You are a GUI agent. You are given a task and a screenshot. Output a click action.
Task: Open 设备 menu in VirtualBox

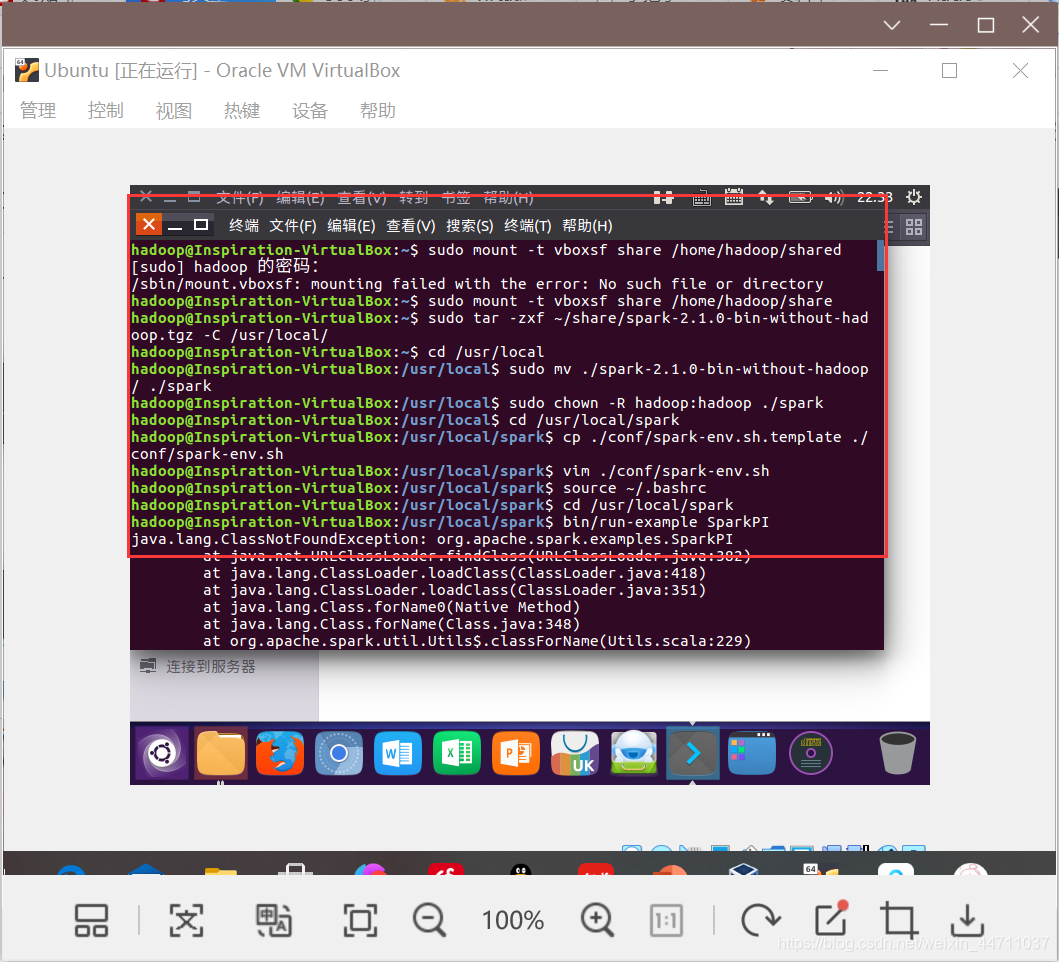310,110
